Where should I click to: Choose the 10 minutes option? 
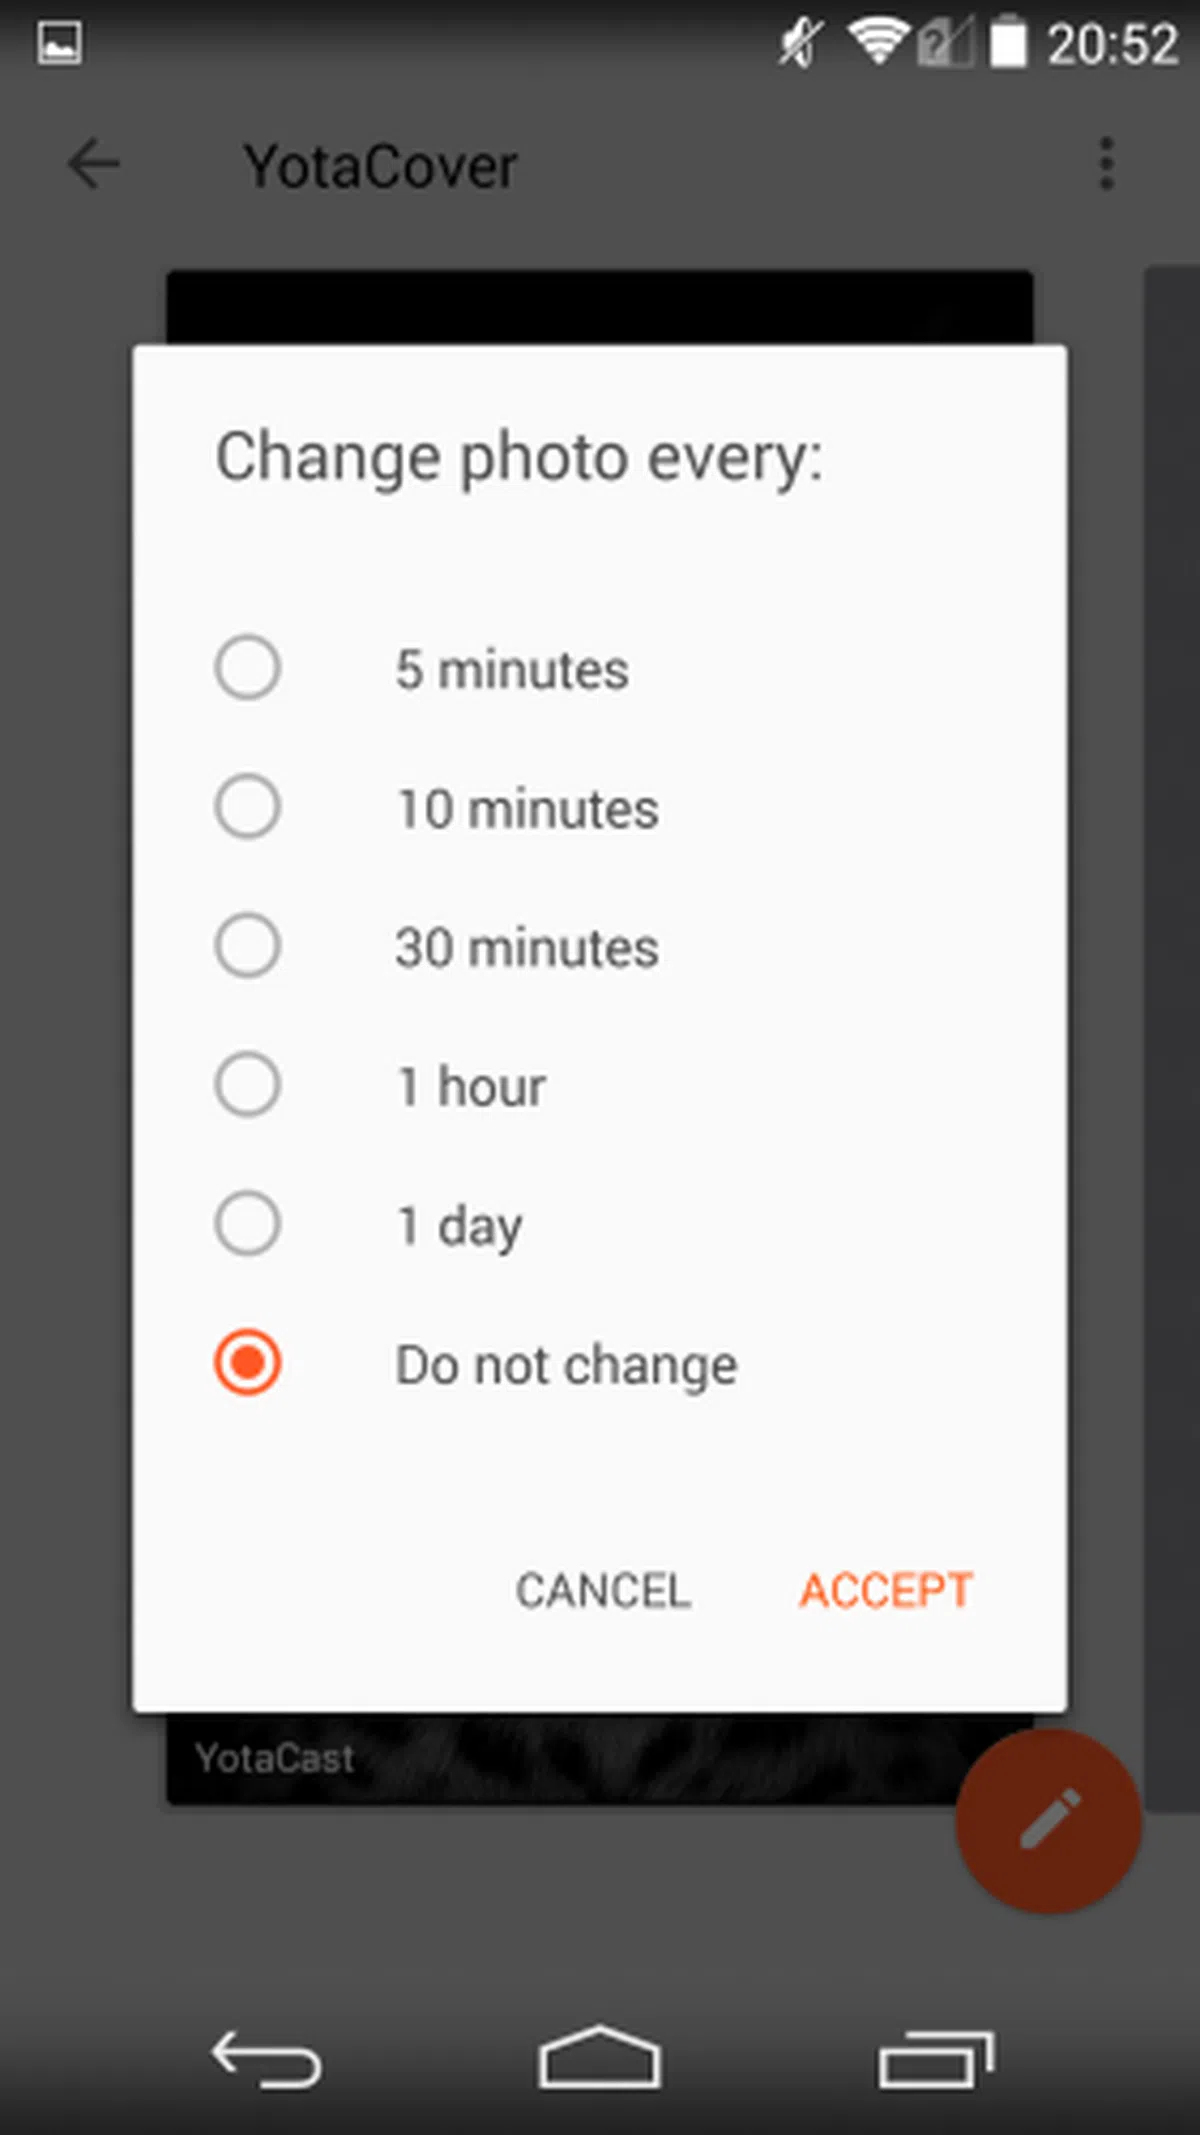pyautogui.click(x=247, y=807)
